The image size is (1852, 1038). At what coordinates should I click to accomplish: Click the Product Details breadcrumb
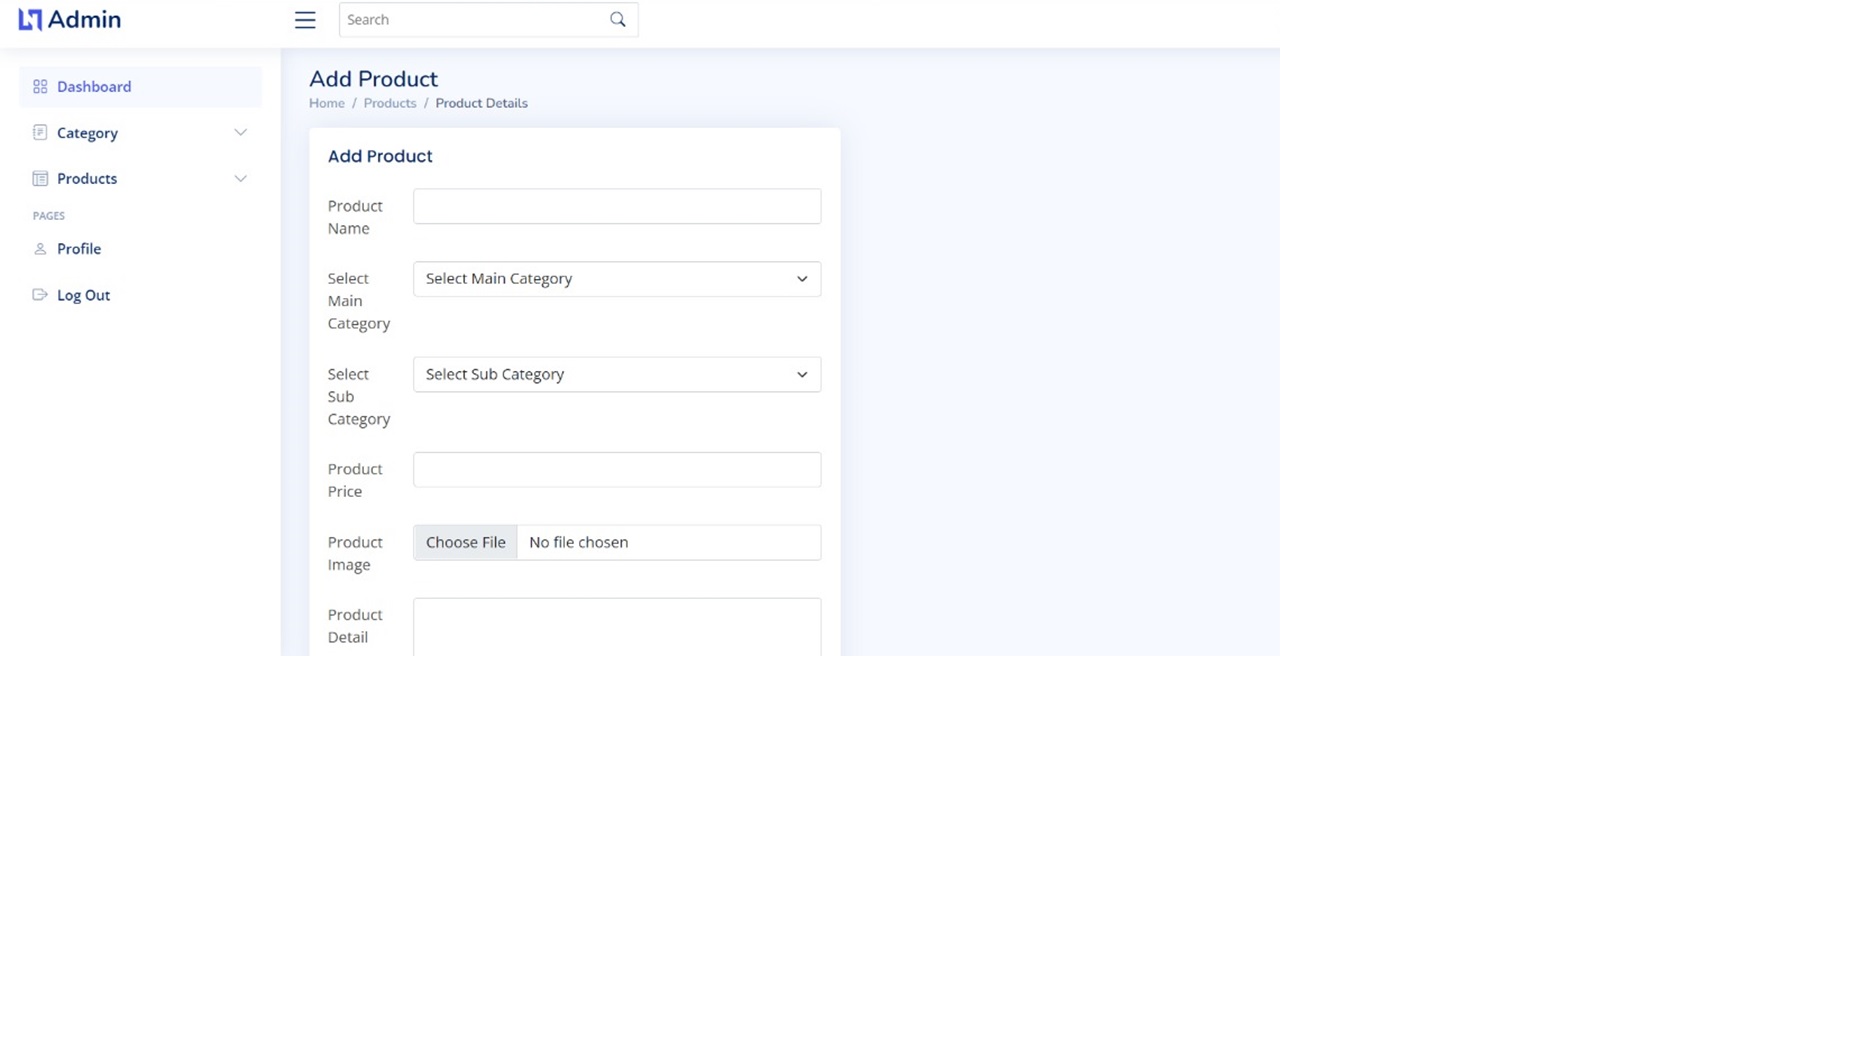(481, 103)
